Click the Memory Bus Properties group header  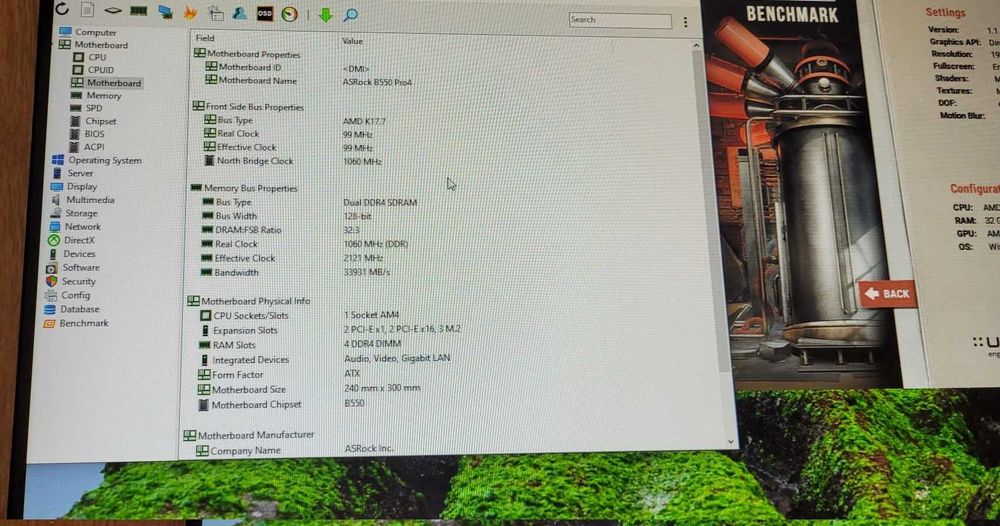point(244,188)
